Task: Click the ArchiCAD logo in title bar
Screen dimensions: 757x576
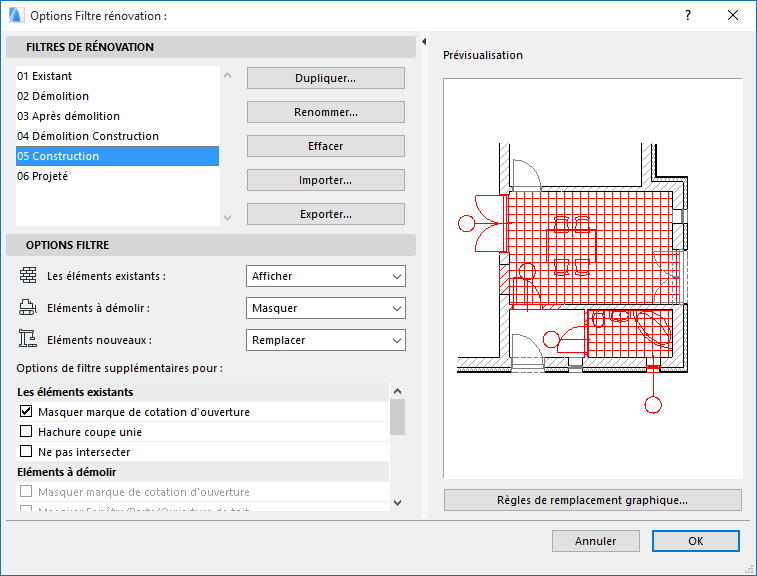Action: [x=16, y=15]
